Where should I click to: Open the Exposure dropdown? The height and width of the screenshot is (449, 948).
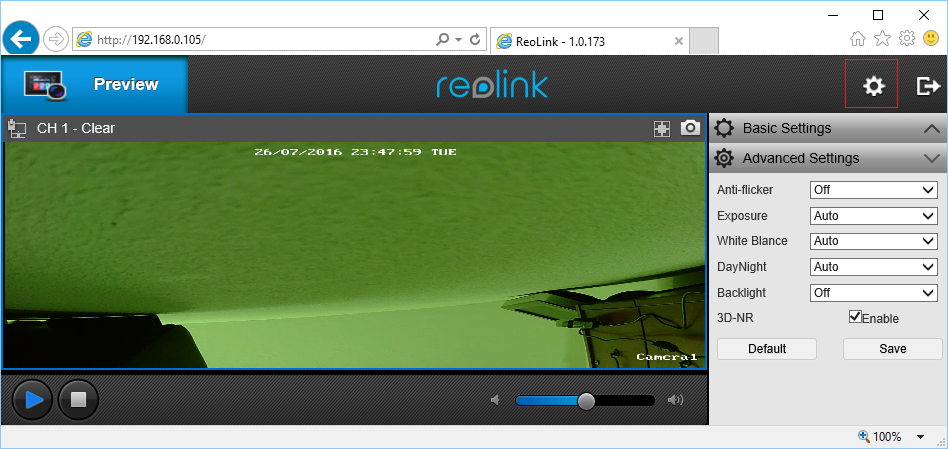coord(873,215)
